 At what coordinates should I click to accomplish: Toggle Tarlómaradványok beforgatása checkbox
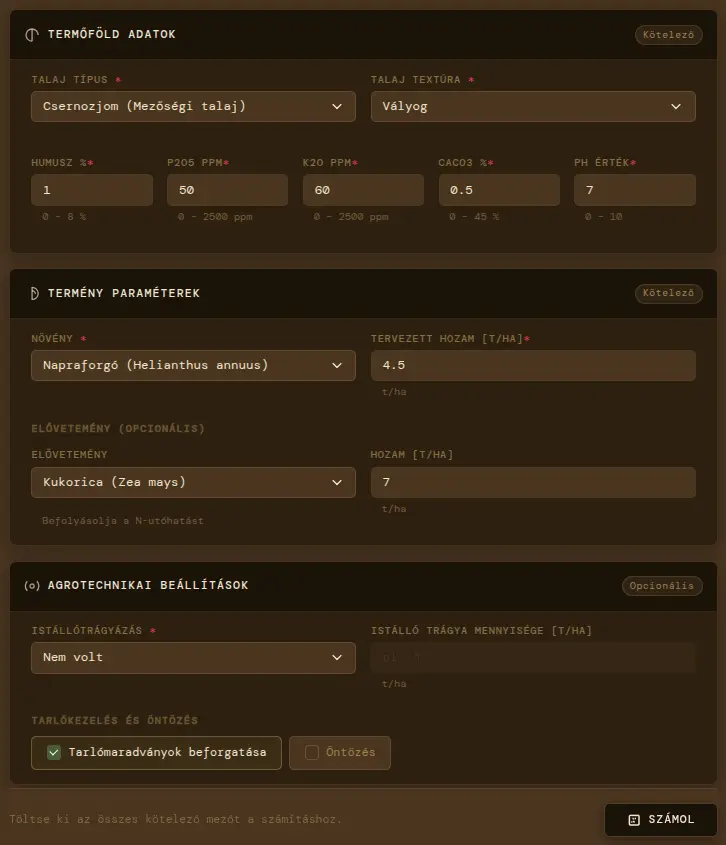[x=55, y=752]
